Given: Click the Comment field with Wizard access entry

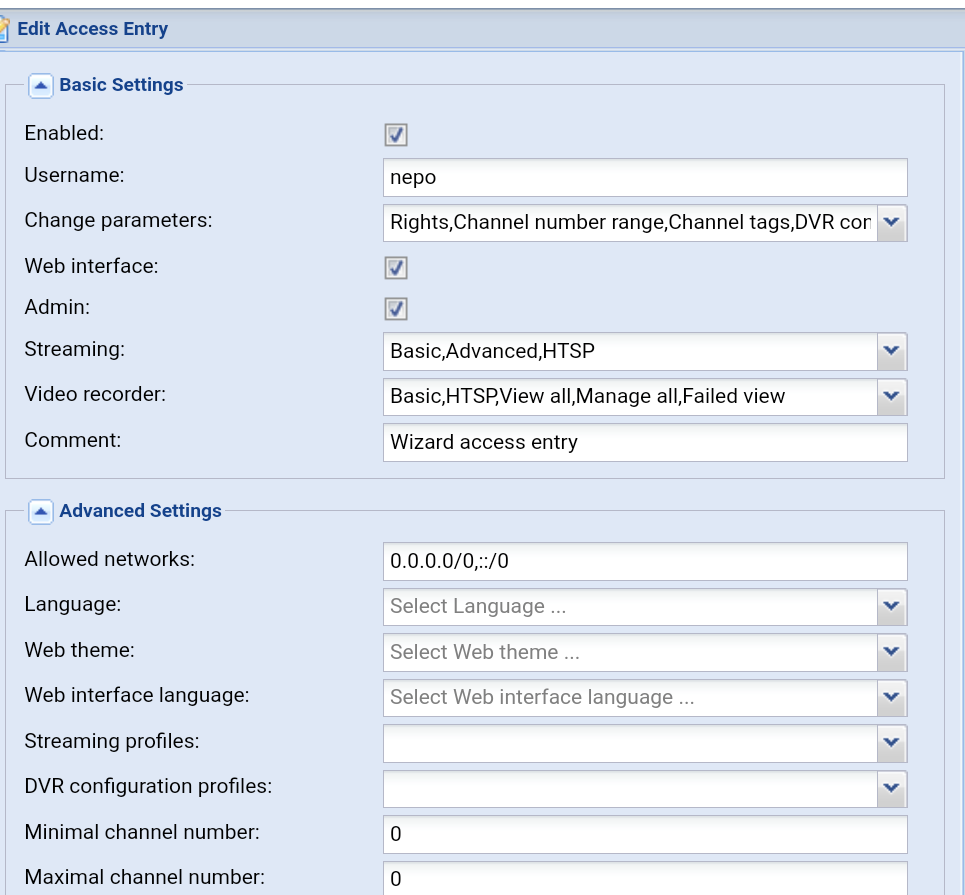Looking at the screenshot, I should [x=645, y=443].
